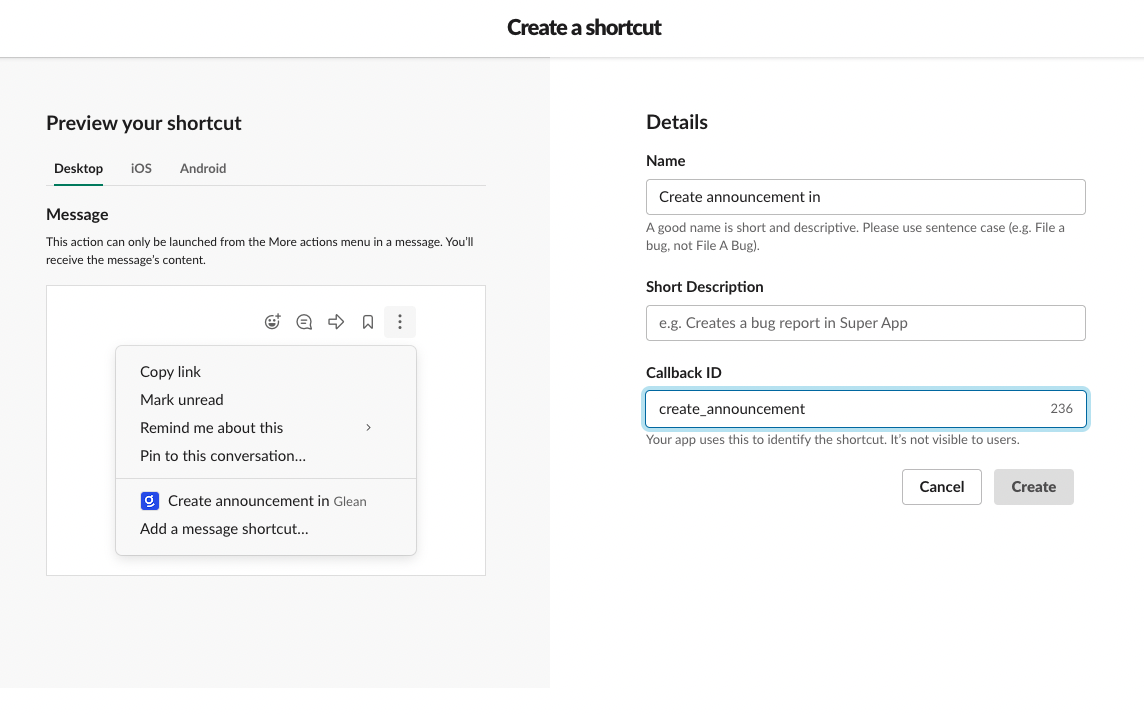Click the reply in thread icon
This screenshot has width=1144, height=715.
(304, 322)
